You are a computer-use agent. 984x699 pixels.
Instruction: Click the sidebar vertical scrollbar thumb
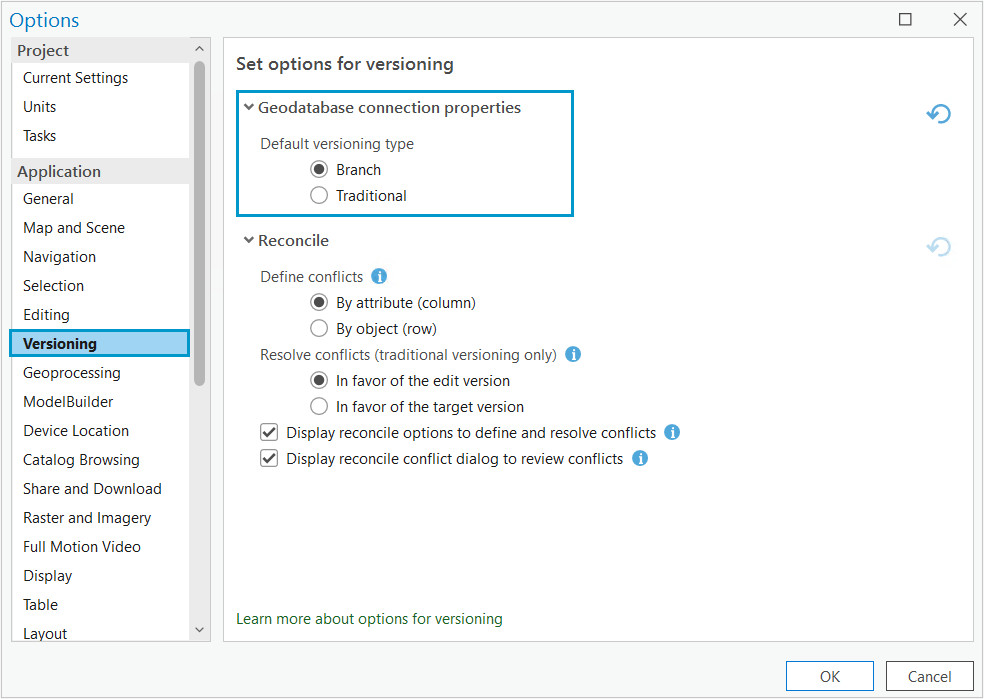pos(199,220)
